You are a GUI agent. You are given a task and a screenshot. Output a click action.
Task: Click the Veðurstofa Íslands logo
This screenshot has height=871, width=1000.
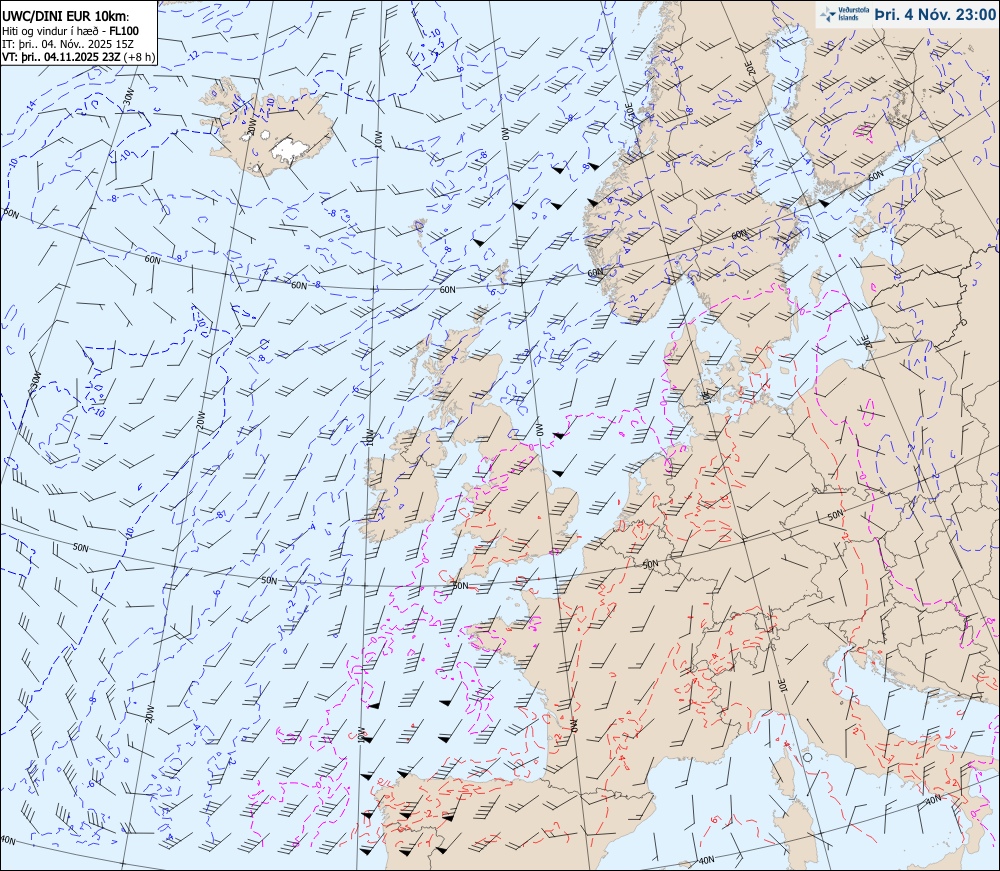click(844, 15)
